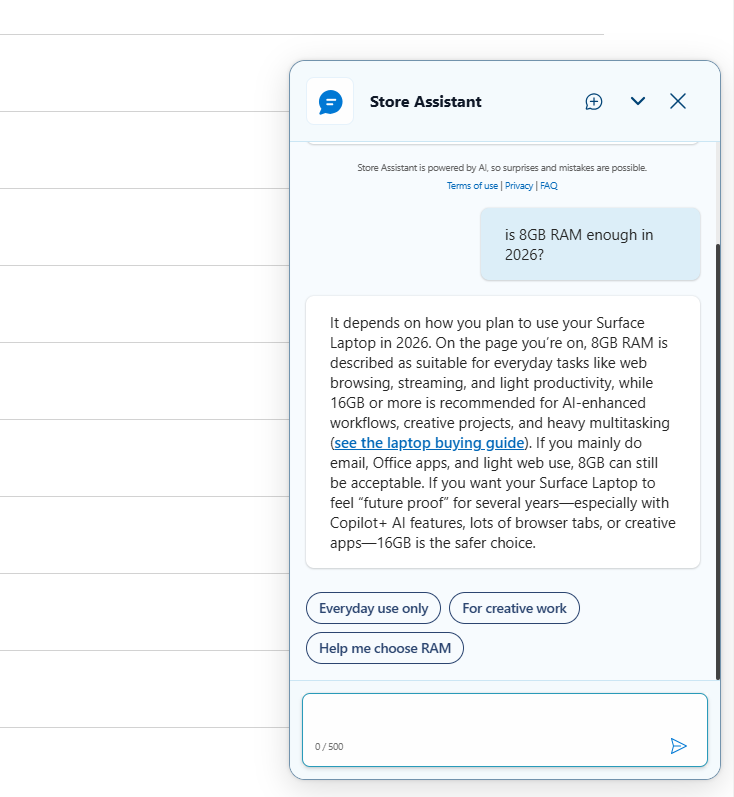Focus the chat message input box
Screen dimensions: 734x797
pyautogui.click(x=505, y=730)
